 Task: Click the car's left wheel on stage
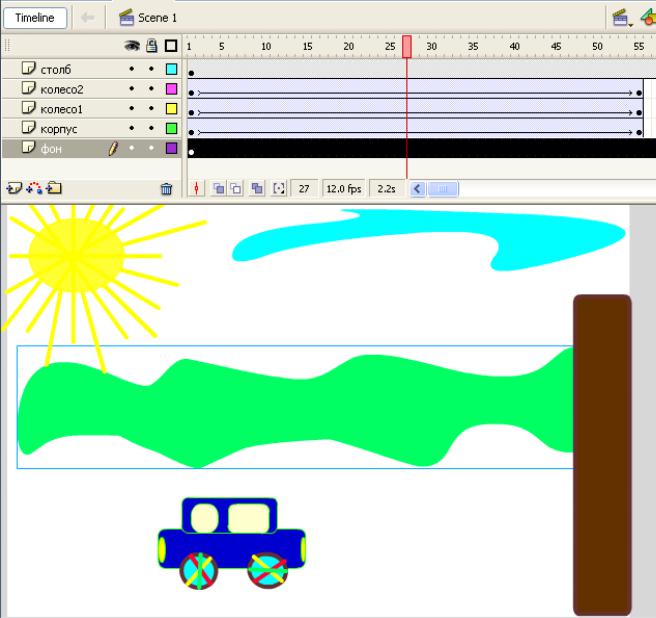(x=199, y=571)
